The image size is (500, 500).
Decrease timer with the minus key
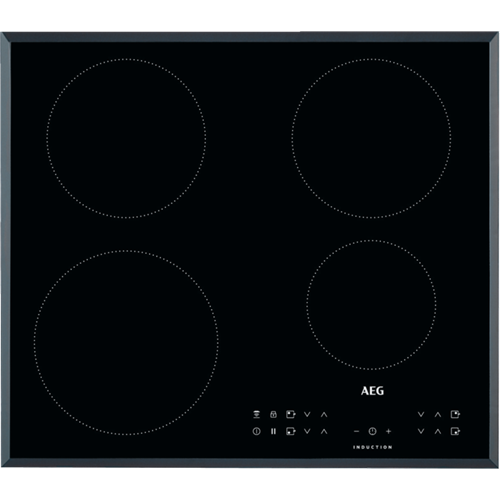[x=356, y=431]
